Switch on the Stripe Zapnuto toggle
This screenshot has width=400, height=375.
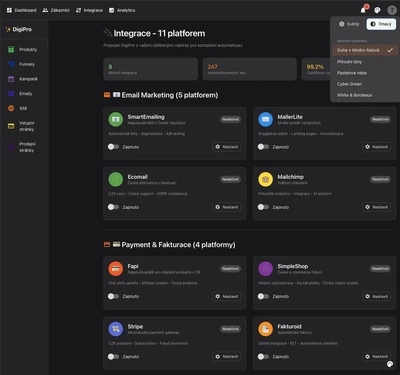click(113, 356)
